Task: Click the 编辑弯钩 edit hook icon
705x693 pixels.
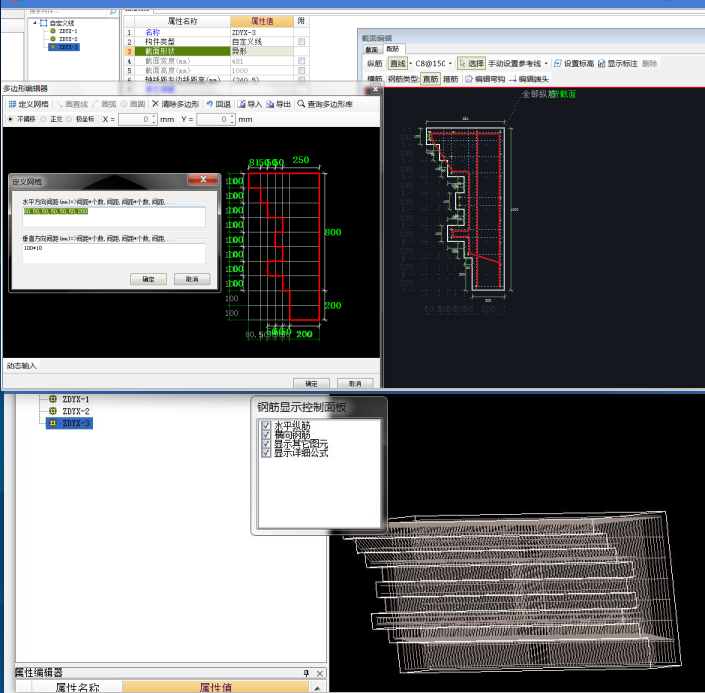Action: 469,79
